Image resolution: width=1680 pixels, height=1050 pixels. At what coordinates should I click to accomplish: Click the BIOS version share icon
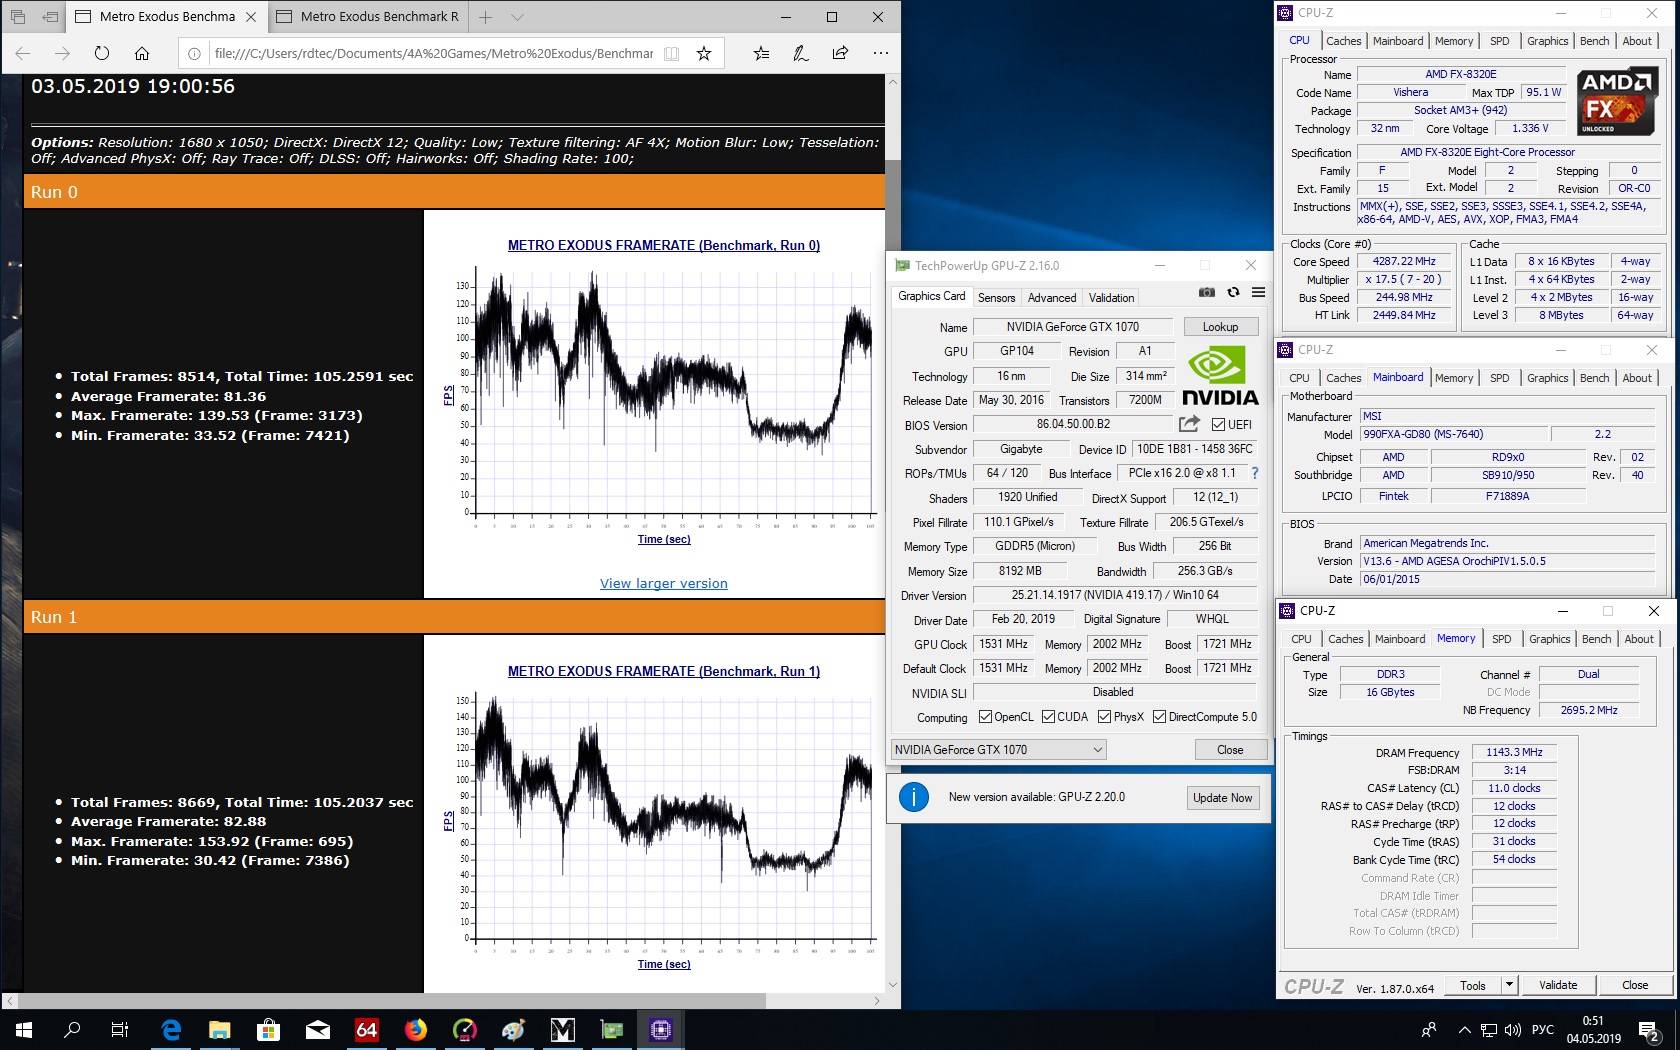point(1188,424)
